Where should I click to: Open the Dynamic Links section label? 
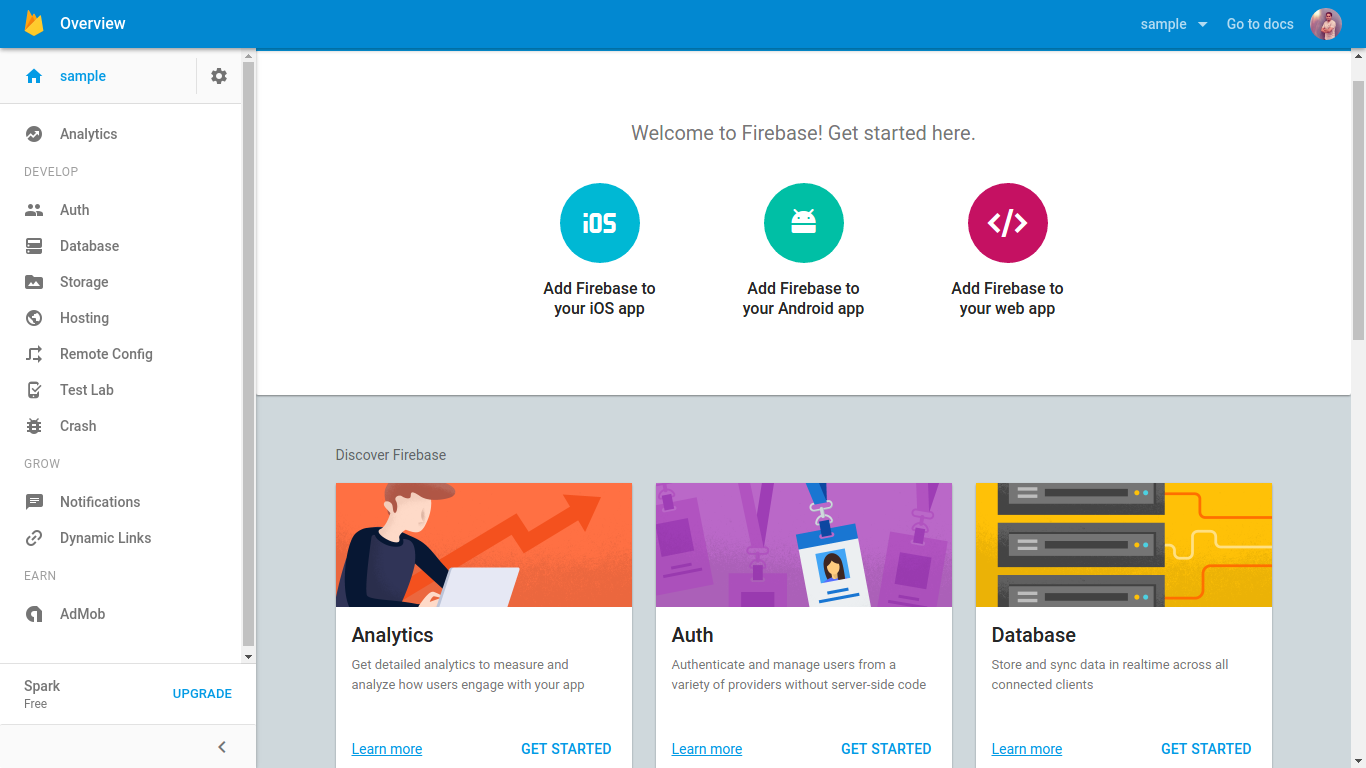106,538
